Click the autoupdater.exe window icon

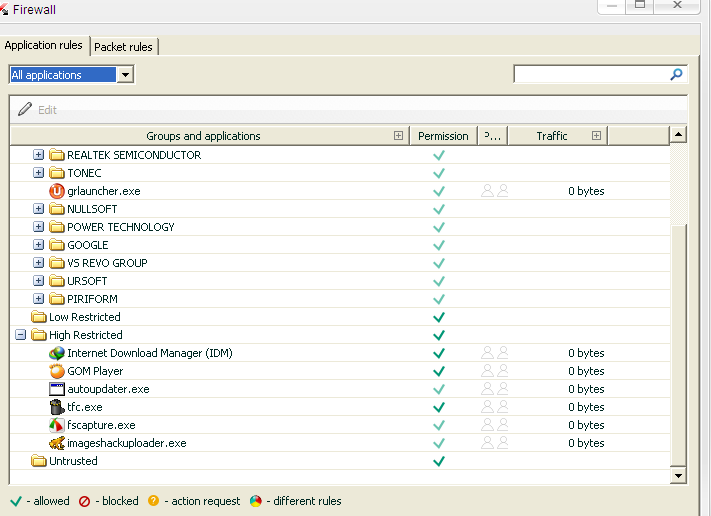pyautogui.click(x=57, y=389)
